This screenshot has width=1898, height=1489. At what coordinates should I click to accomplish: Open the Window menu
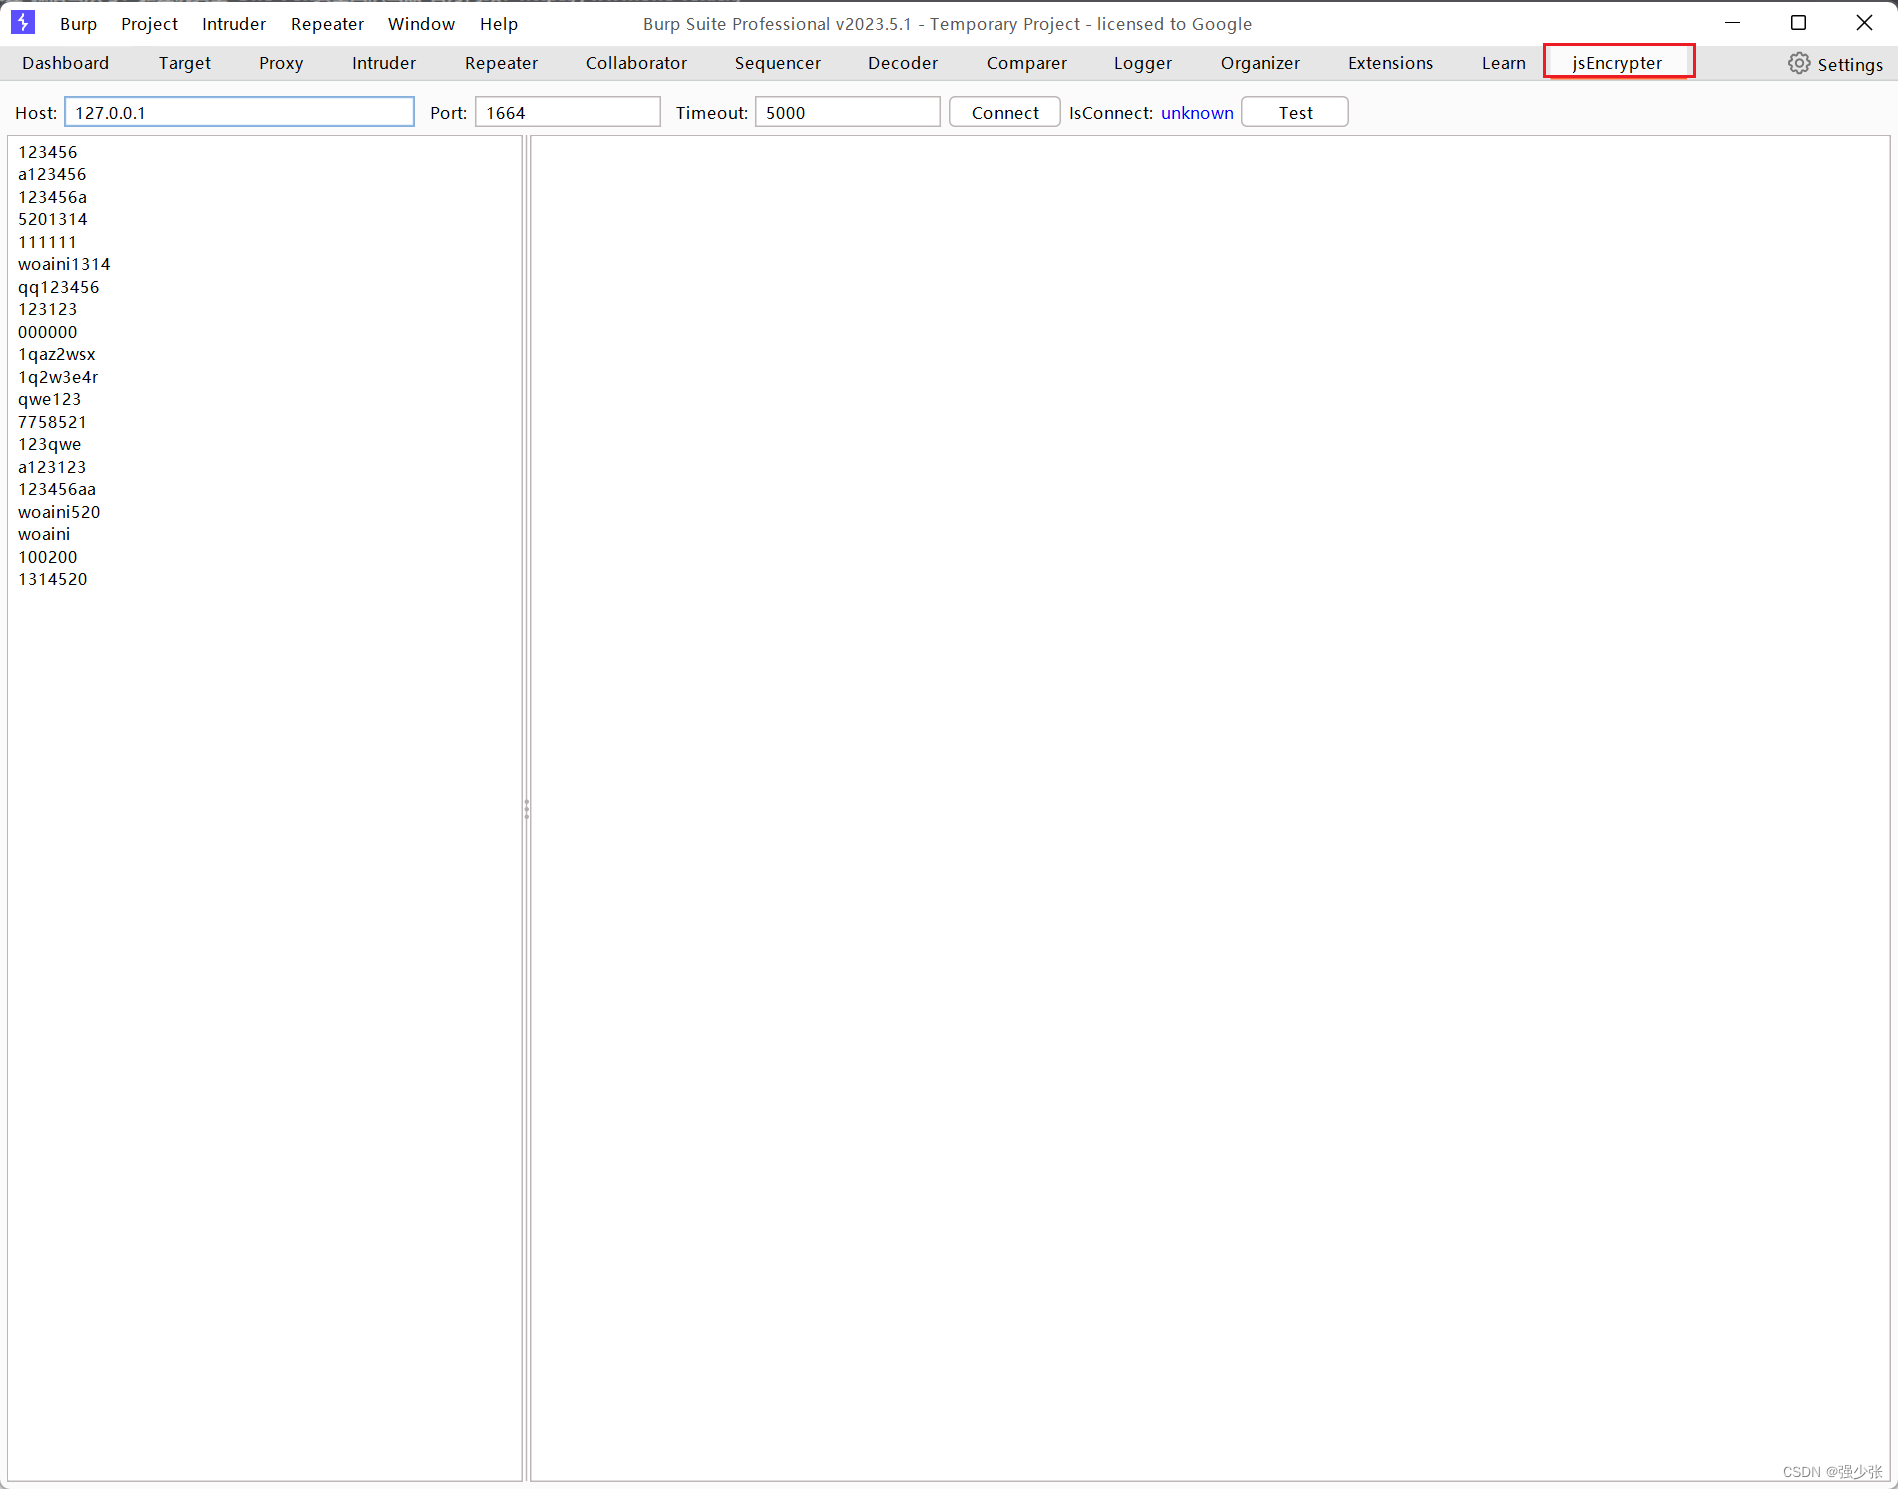click(421, 24)
